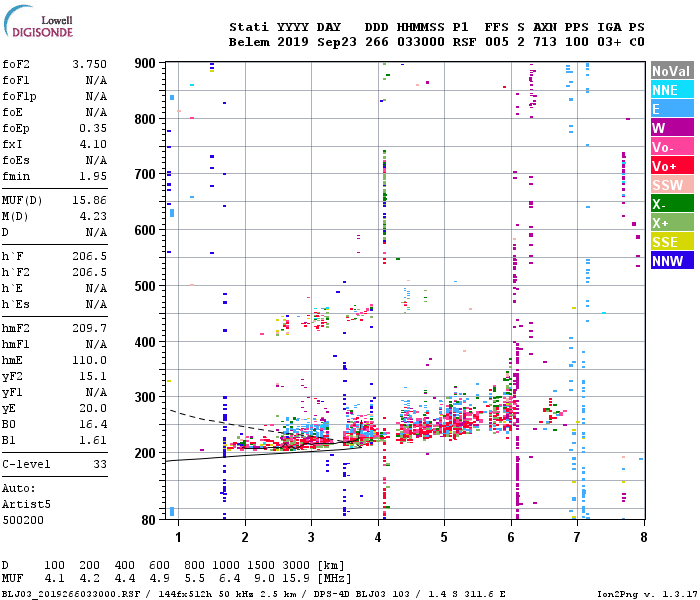The image size is (700, 600).
Task: Click the MUF value 15.9 in table
Action: (296, 579)
